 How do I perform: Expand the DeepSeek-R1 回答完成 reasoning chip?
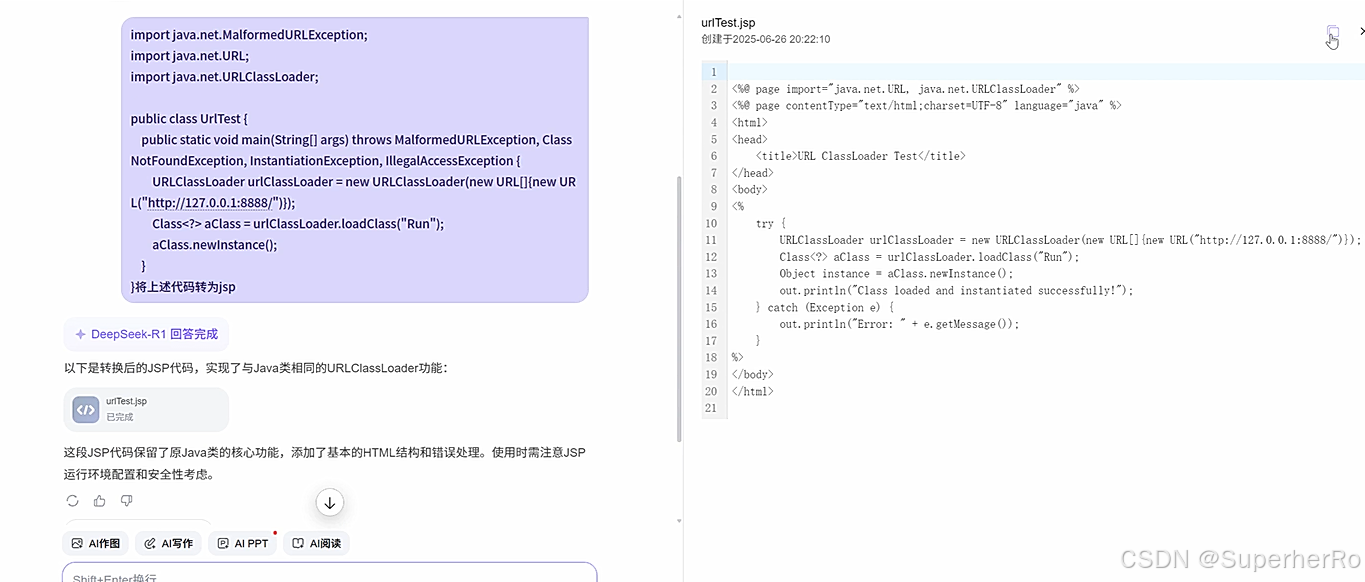(146, 334)
